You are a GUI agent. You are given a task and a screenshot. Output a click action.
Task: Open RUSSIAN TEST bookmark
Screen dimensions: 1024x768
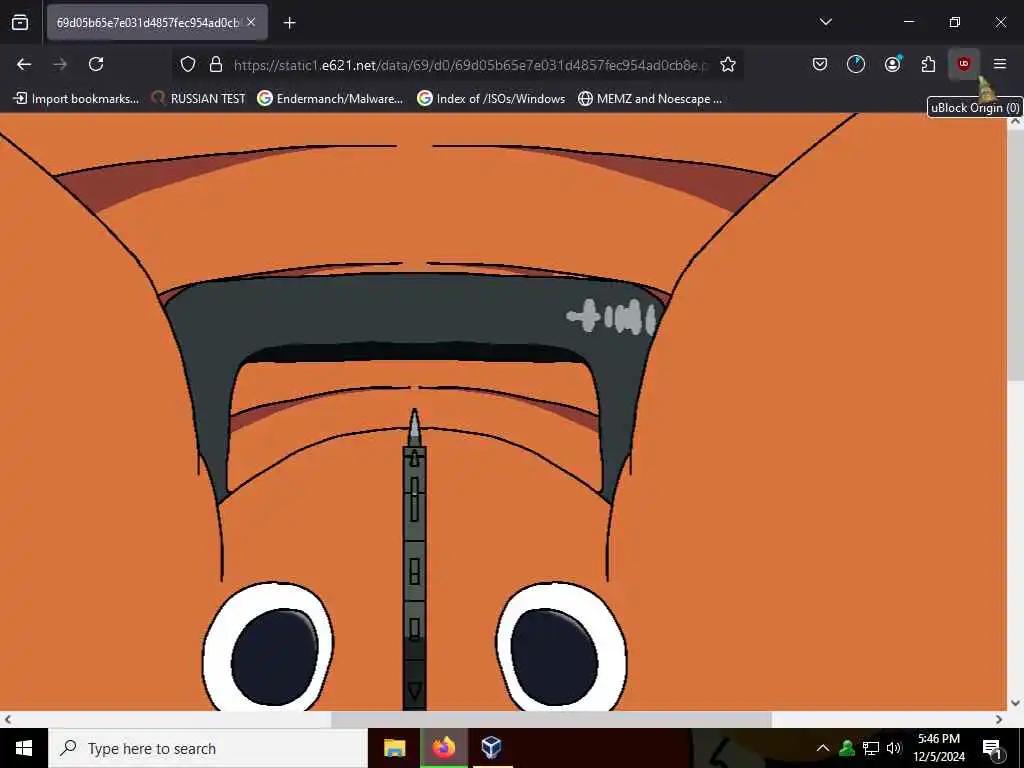pos(199,99)
